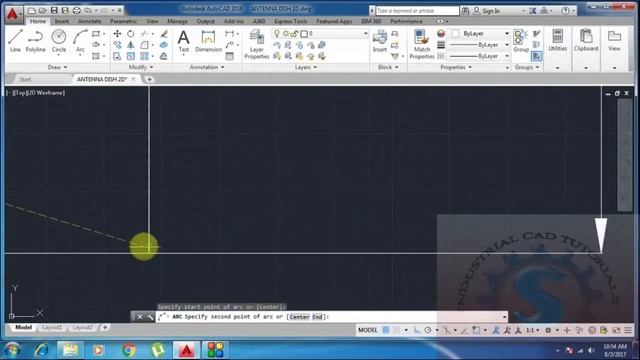Open Layer Properties manager
This screenshot has height=360, width=640.
point(257,44)
